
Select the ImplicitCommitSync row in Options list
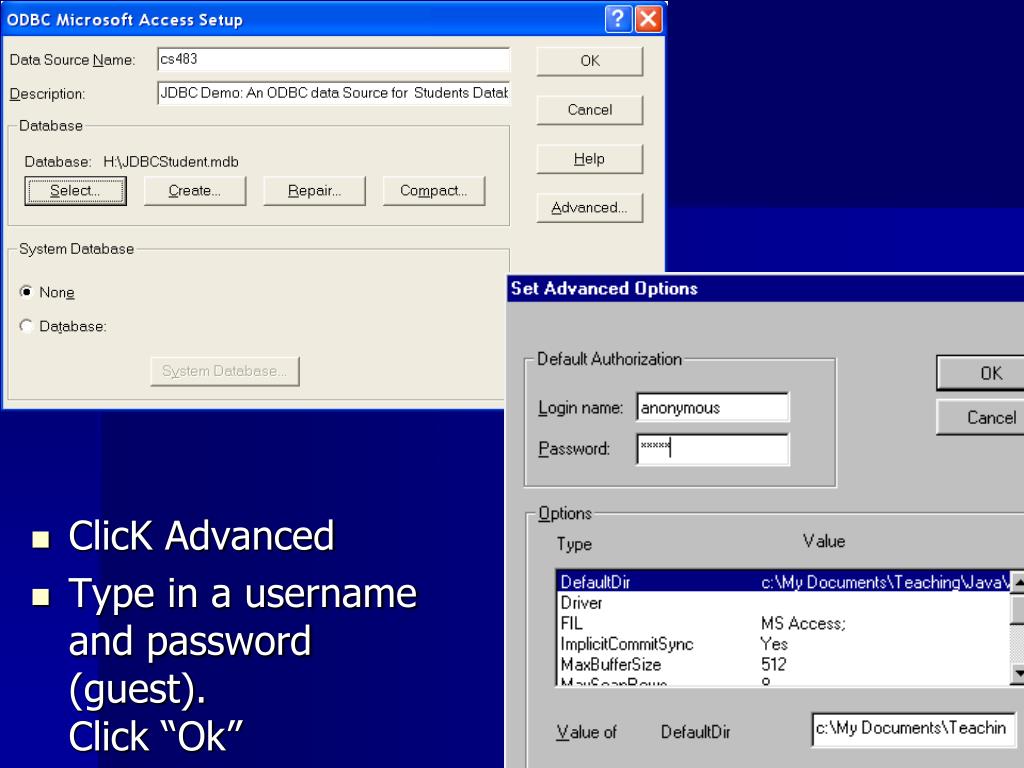coord(784,644)
